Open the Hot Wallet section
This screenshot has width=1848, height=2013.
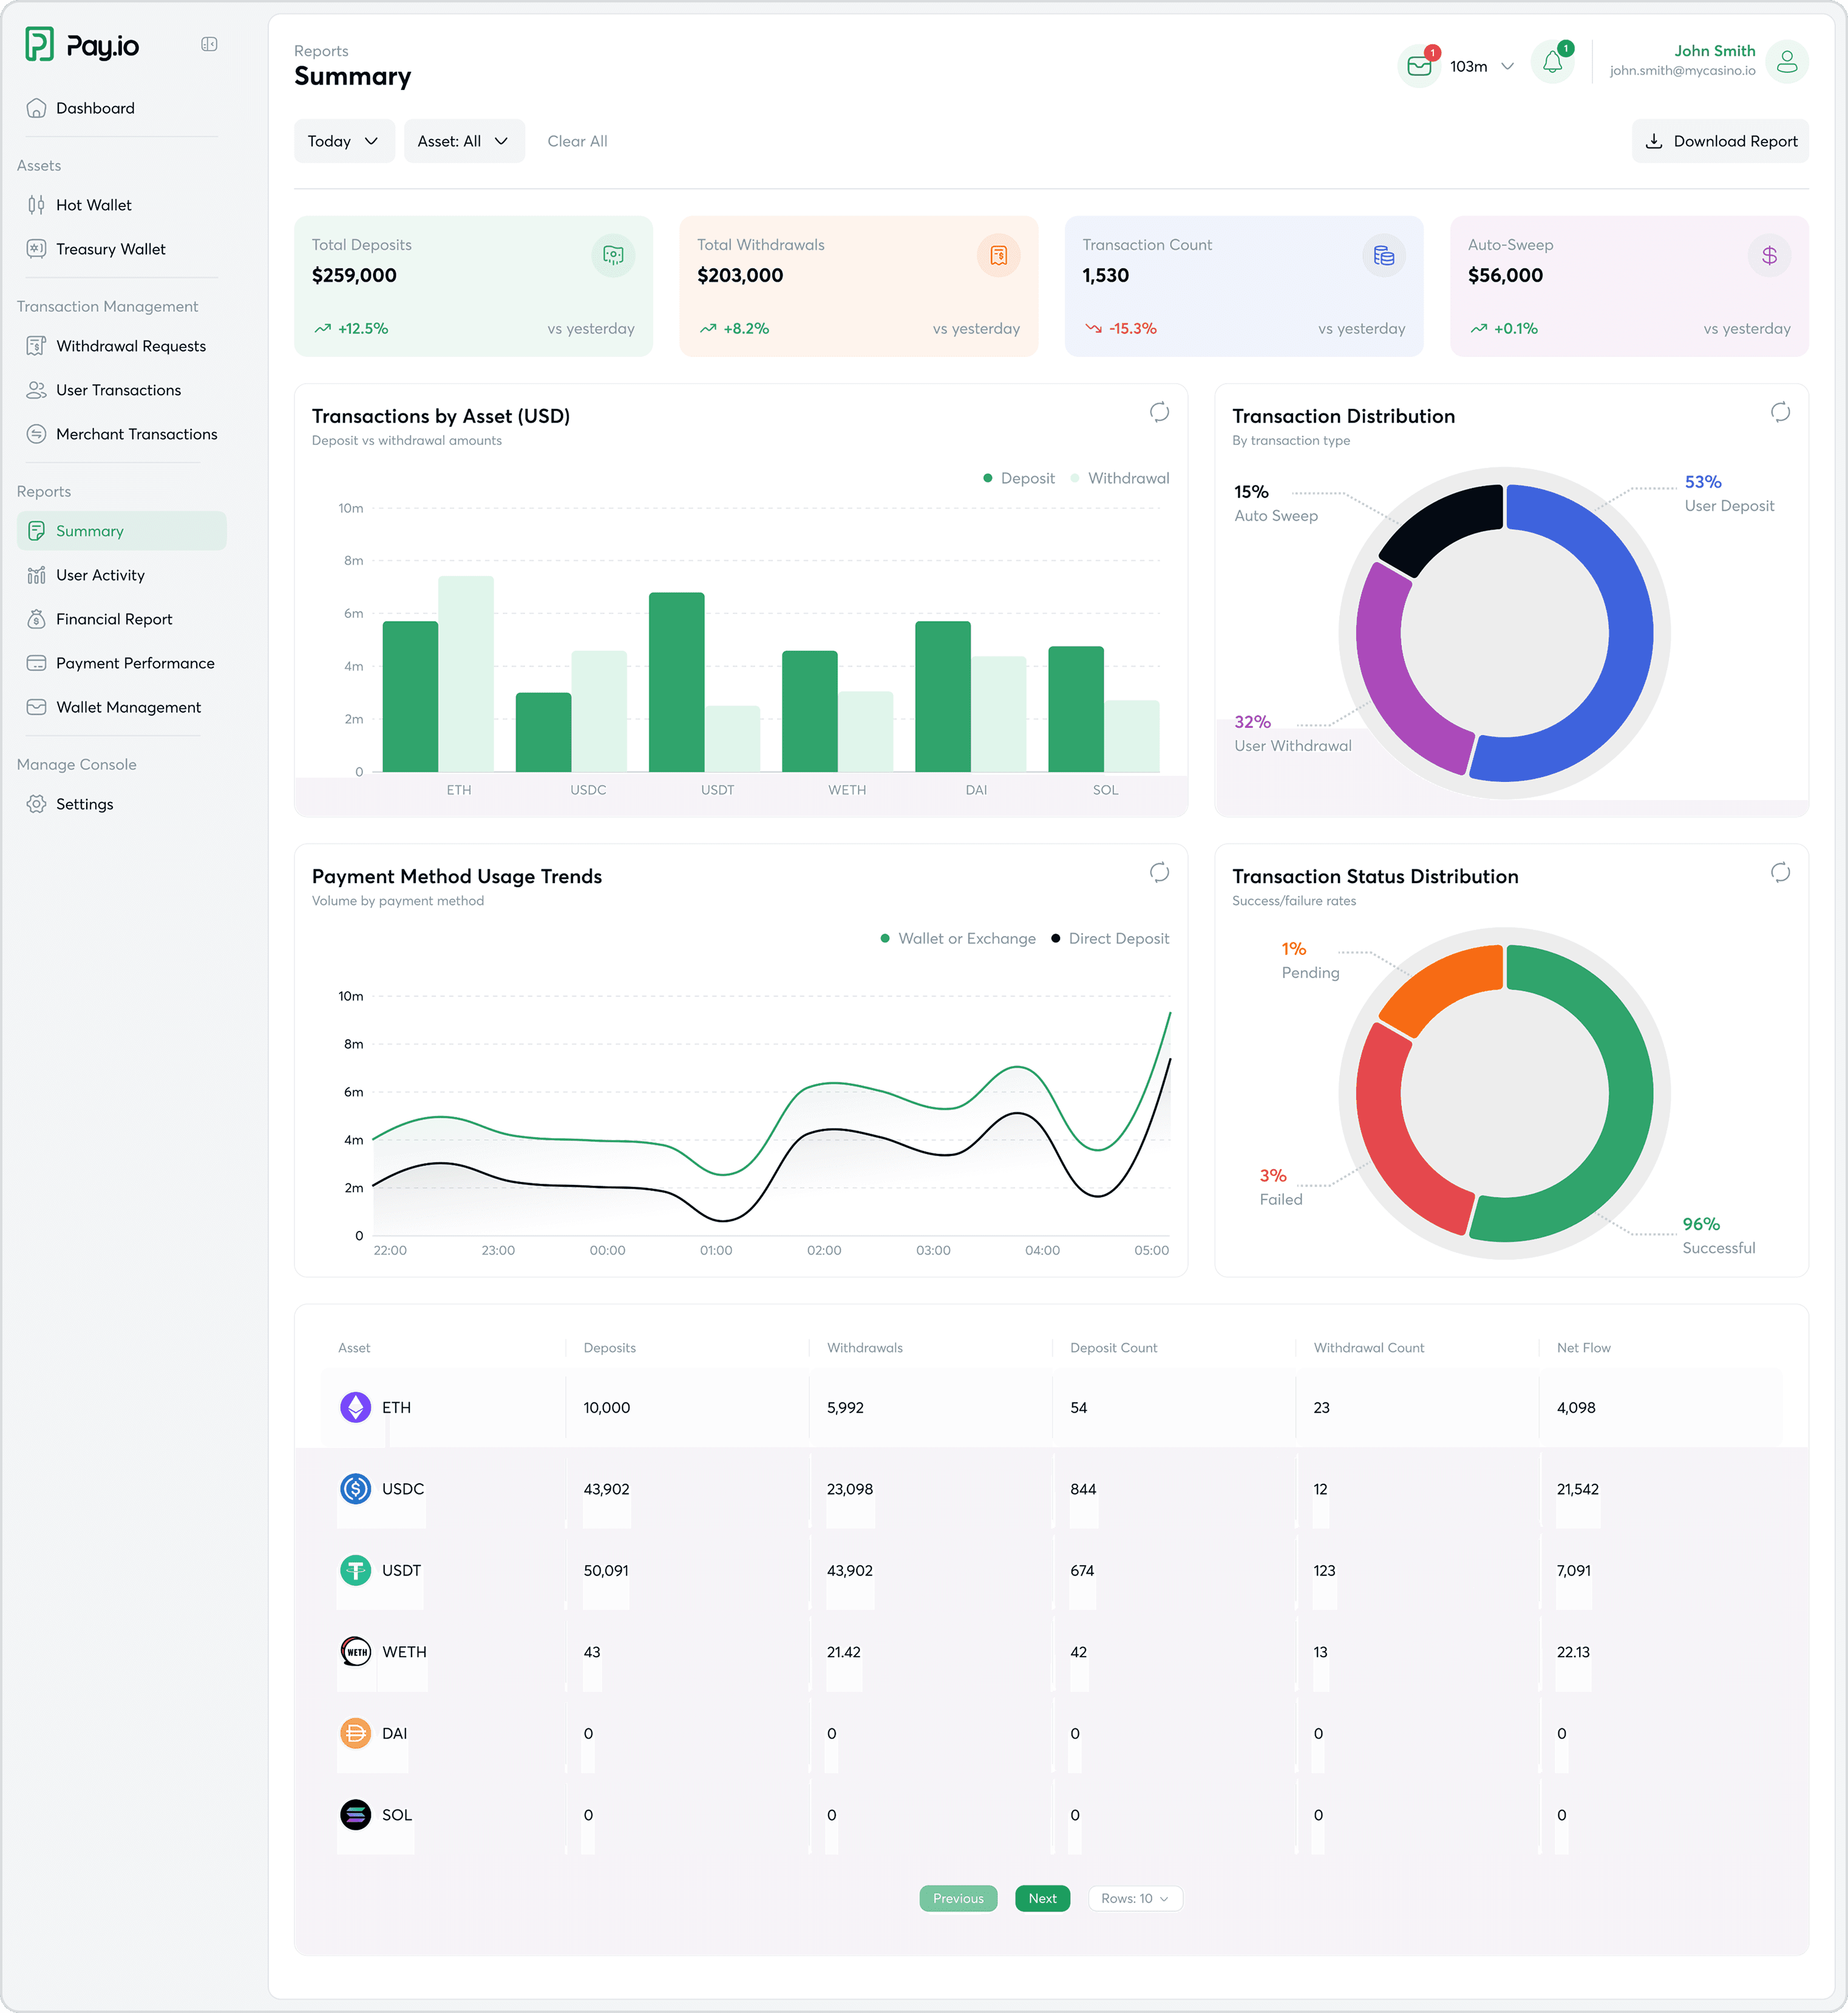click(94, 205)
